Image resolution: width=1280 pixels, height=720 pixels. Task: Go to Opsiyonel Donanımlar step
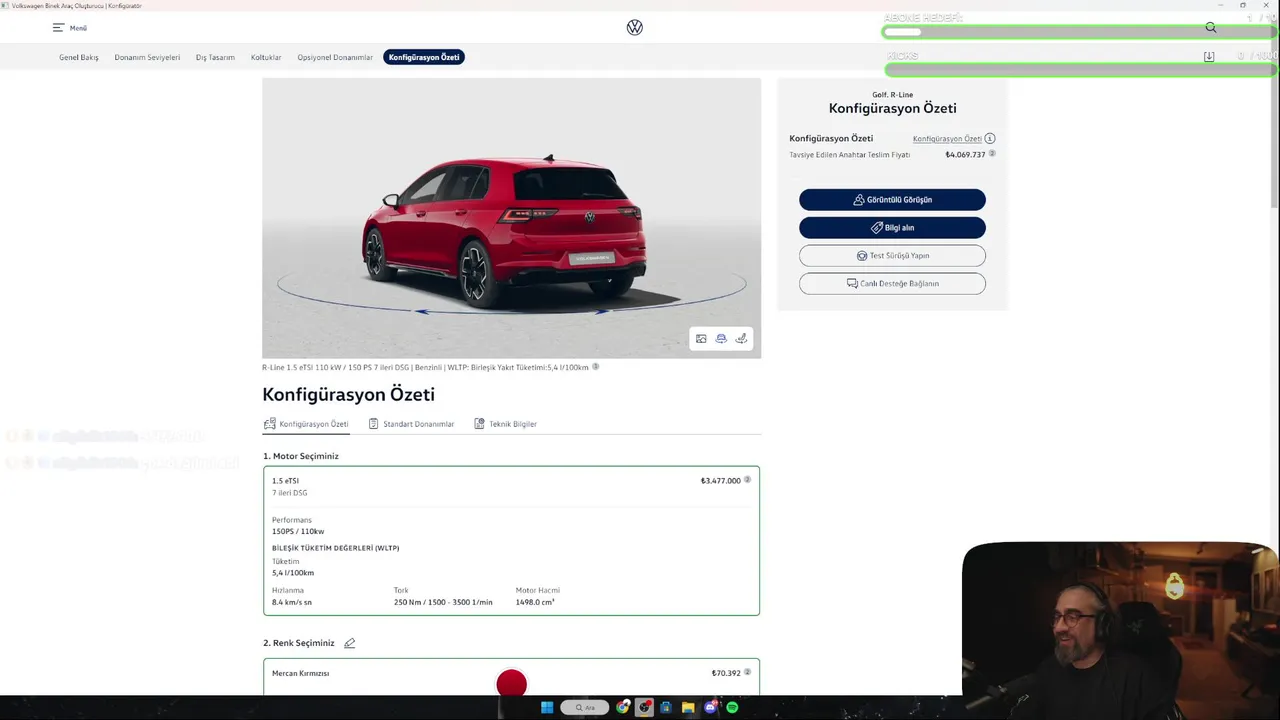tap(335, 58)
